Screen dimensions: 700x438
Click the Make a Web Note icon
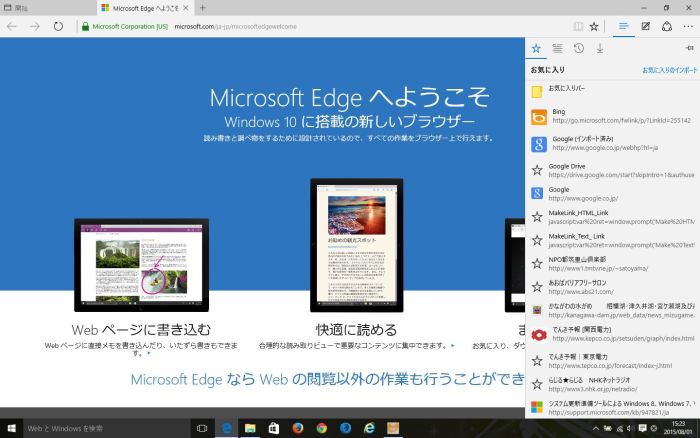click(646, 26)
